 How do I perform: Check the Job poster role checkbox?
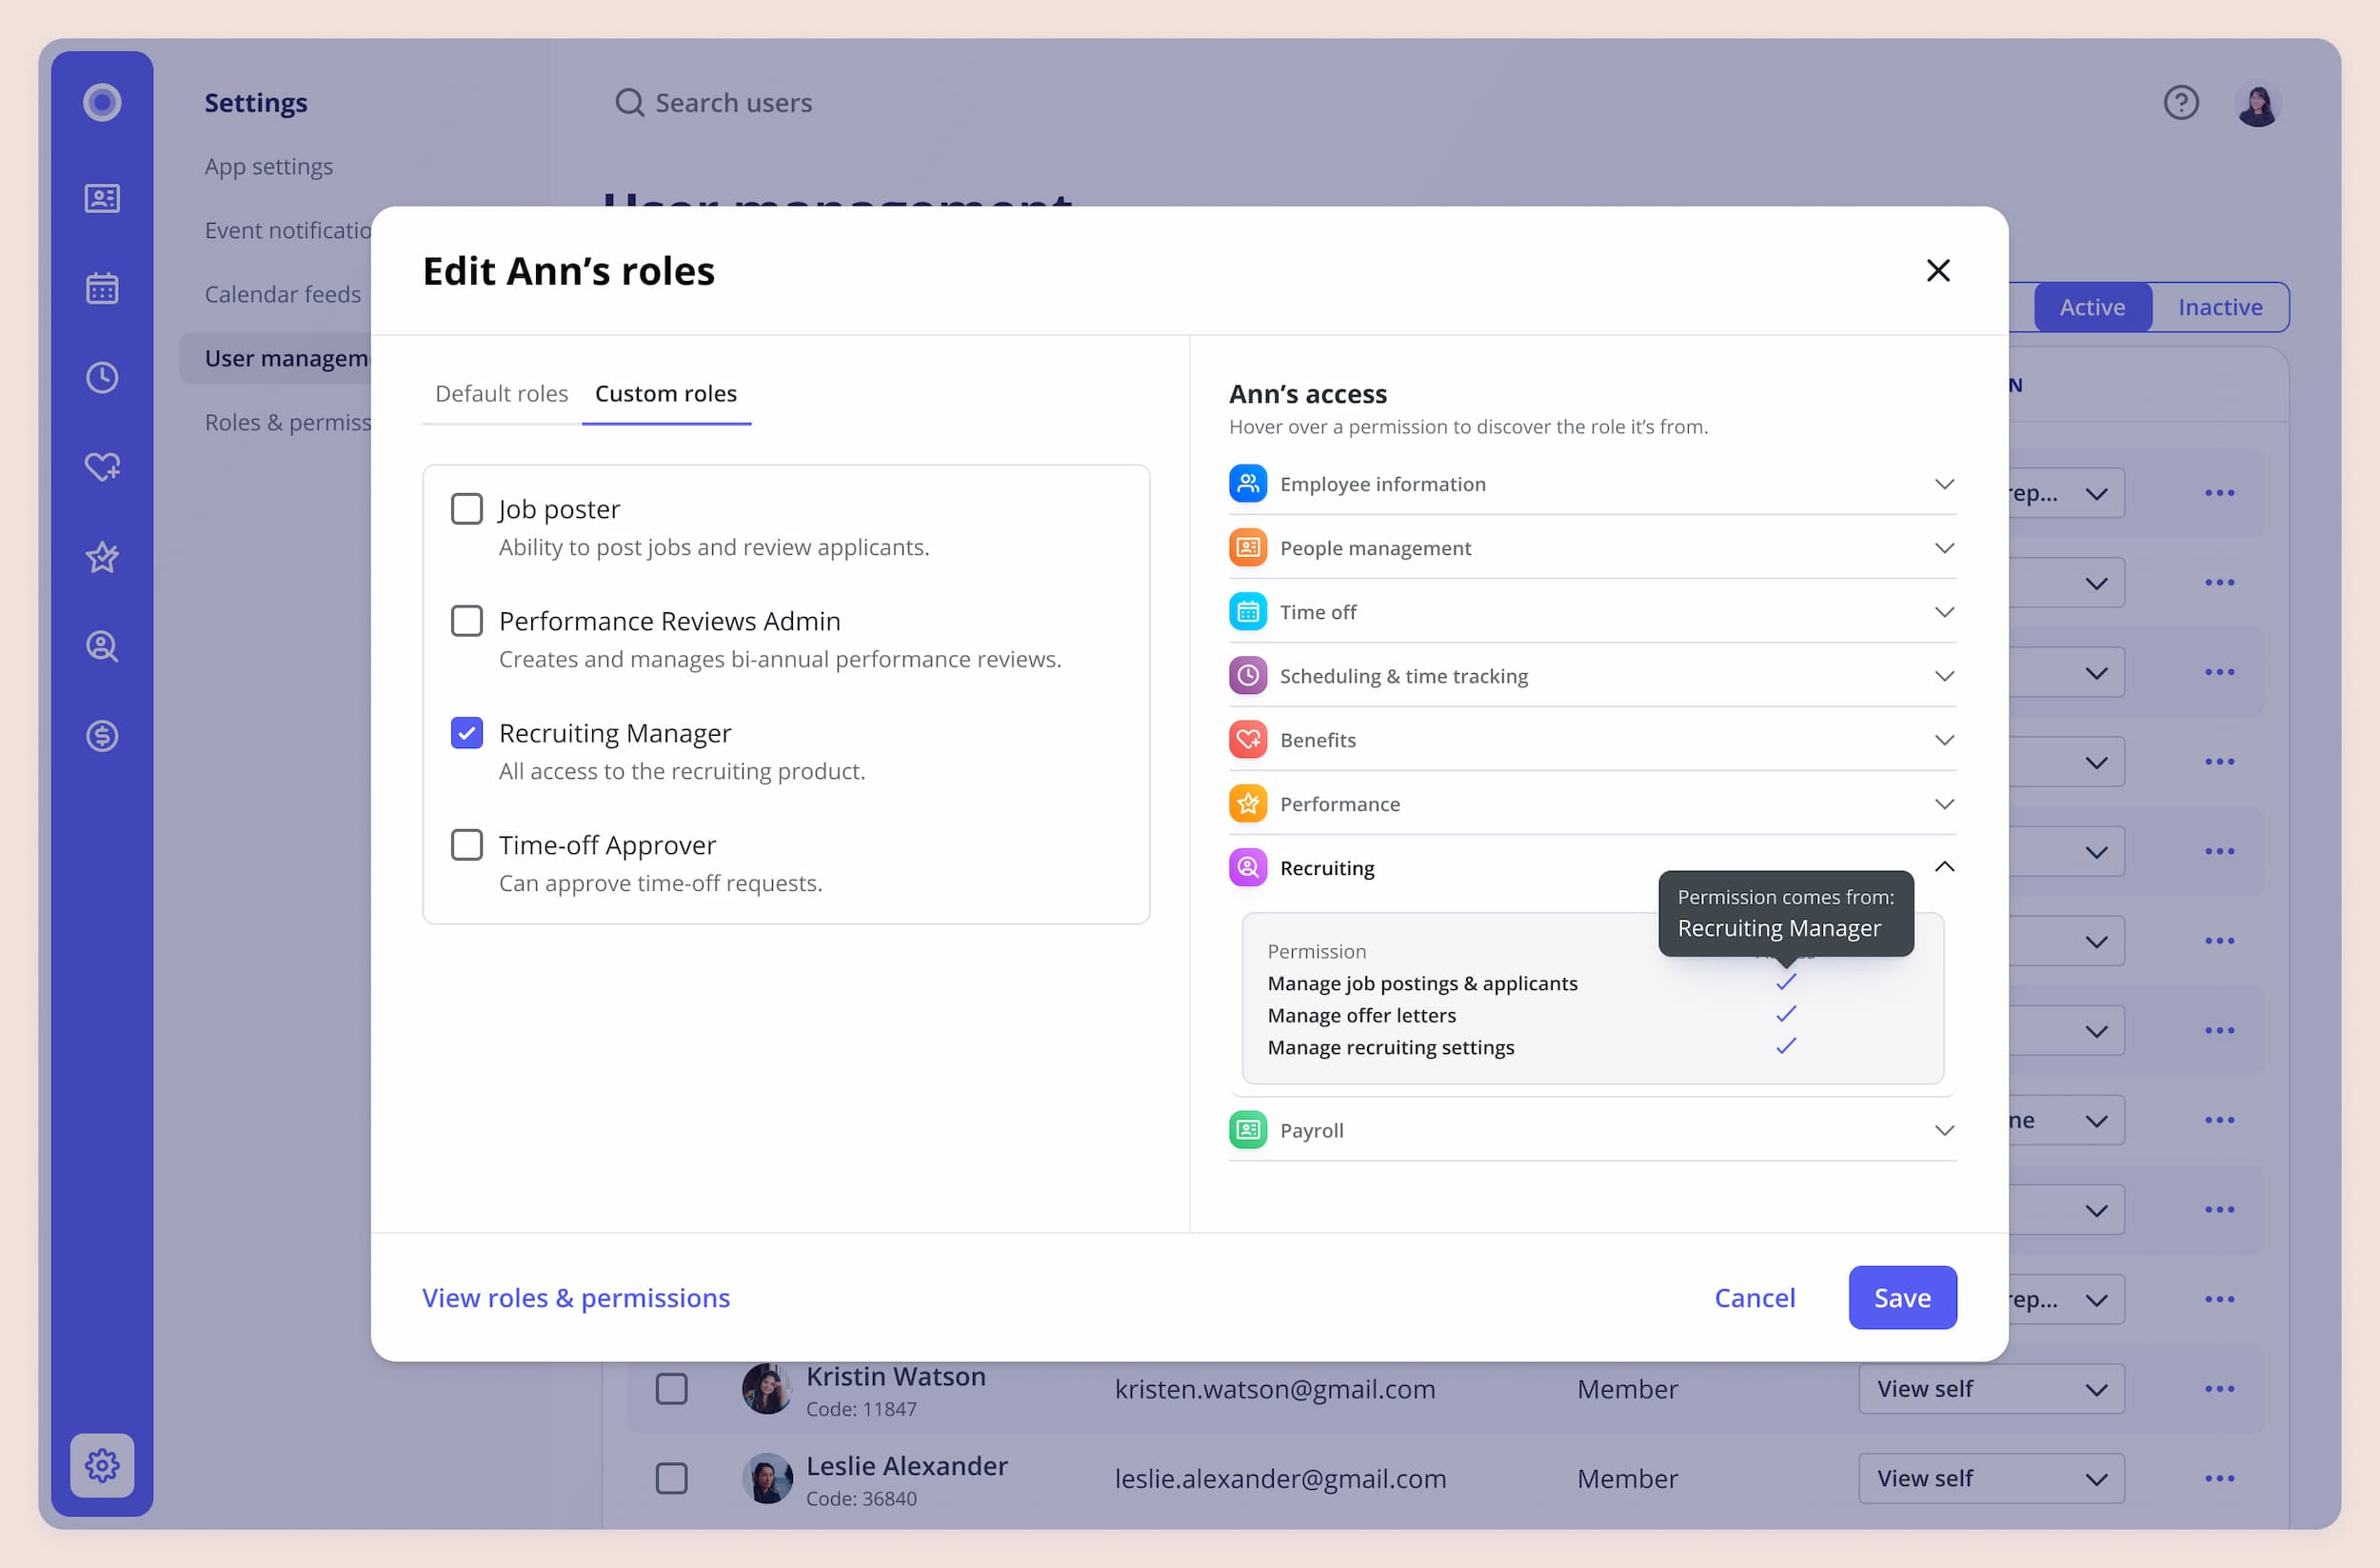[x=467, y=509]
